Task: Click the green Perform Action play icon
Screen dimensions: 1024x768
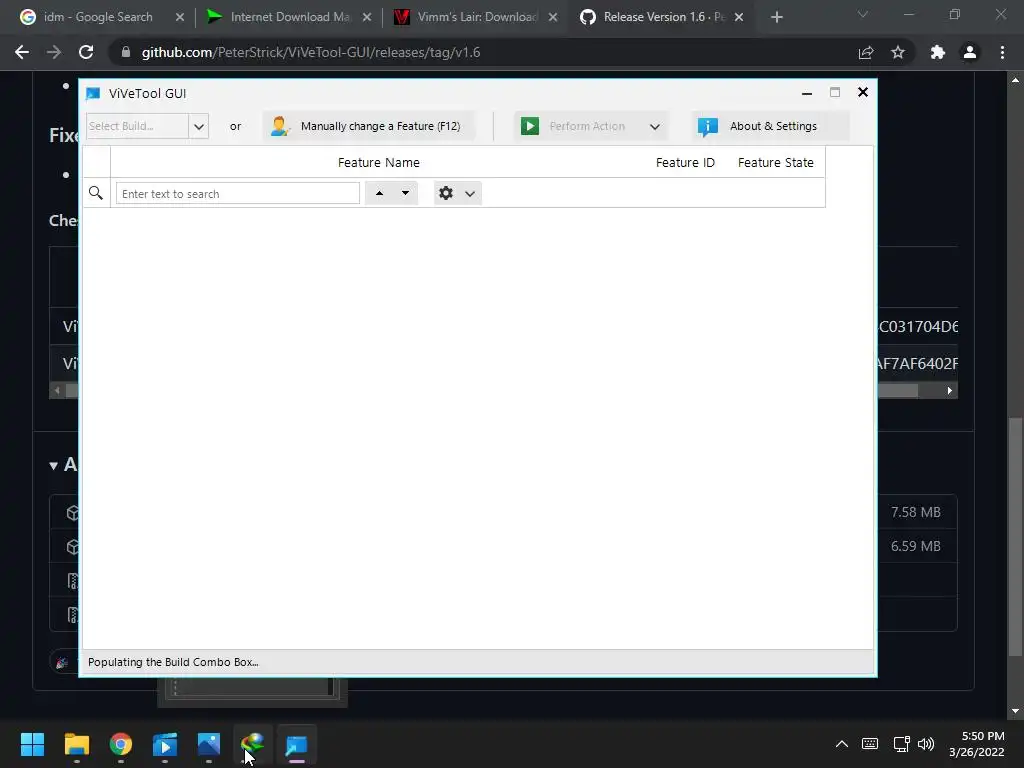Action: click(530, 126)
